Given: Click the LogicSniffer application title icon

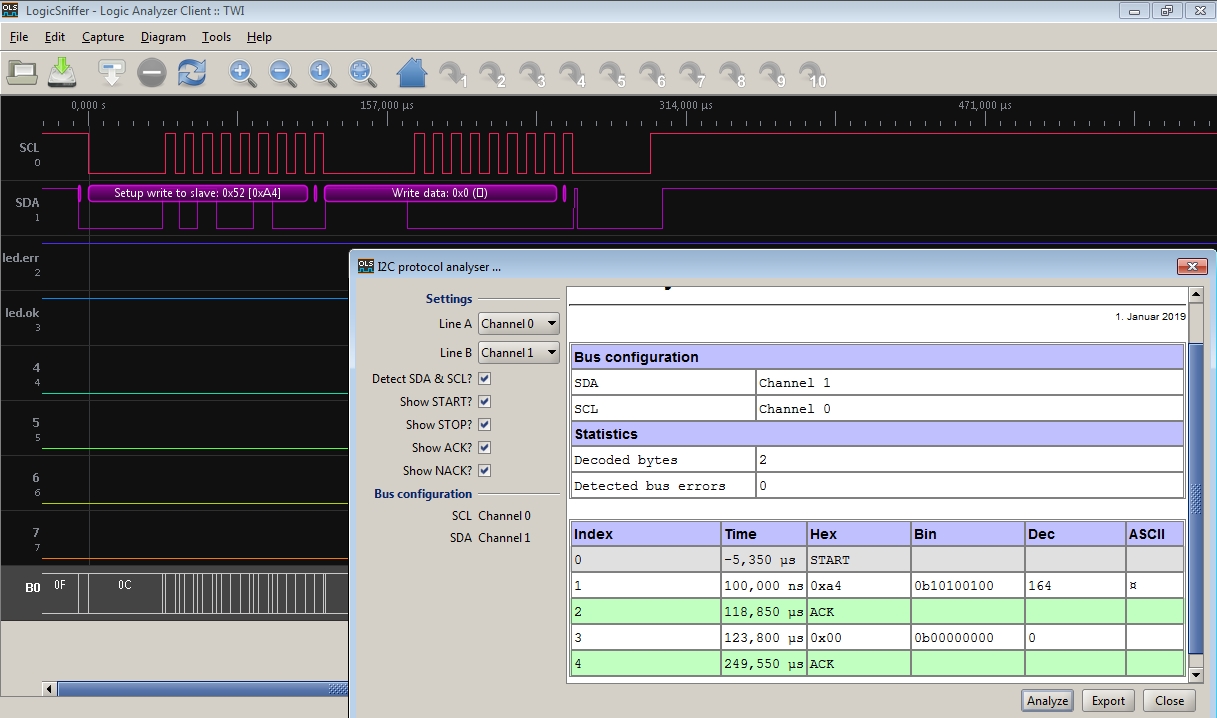Looking at the screenshot, I should tap(10, 11).
